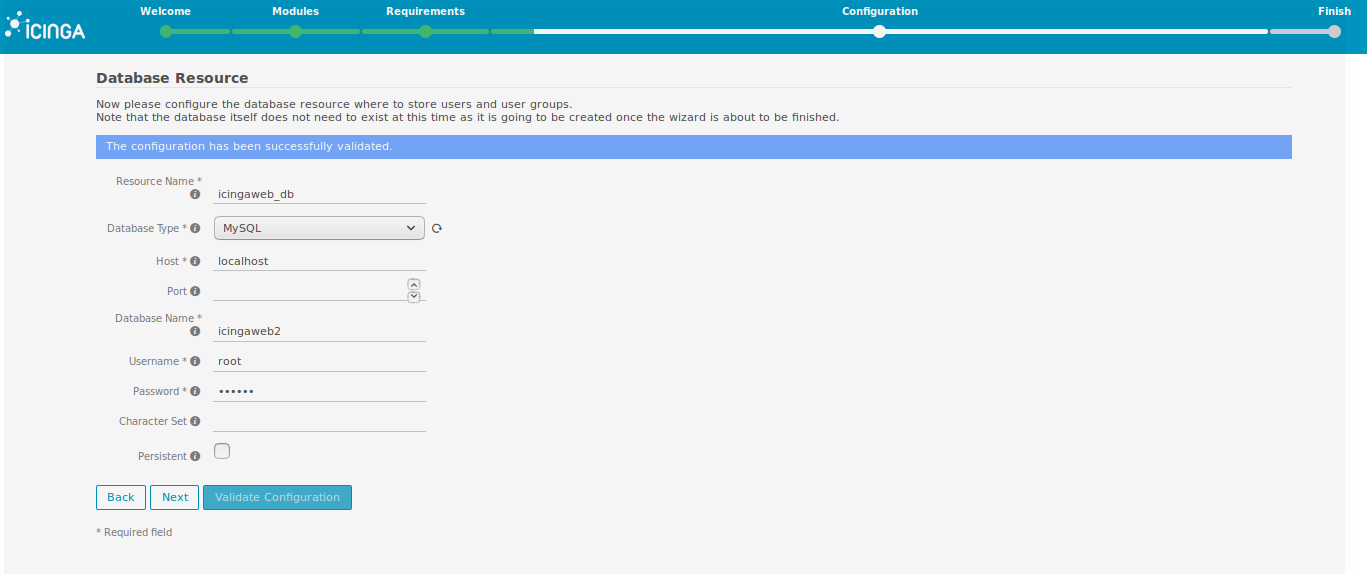Click the Database Name field icingaweb2

pyautogui.click(x=319, y=330)
